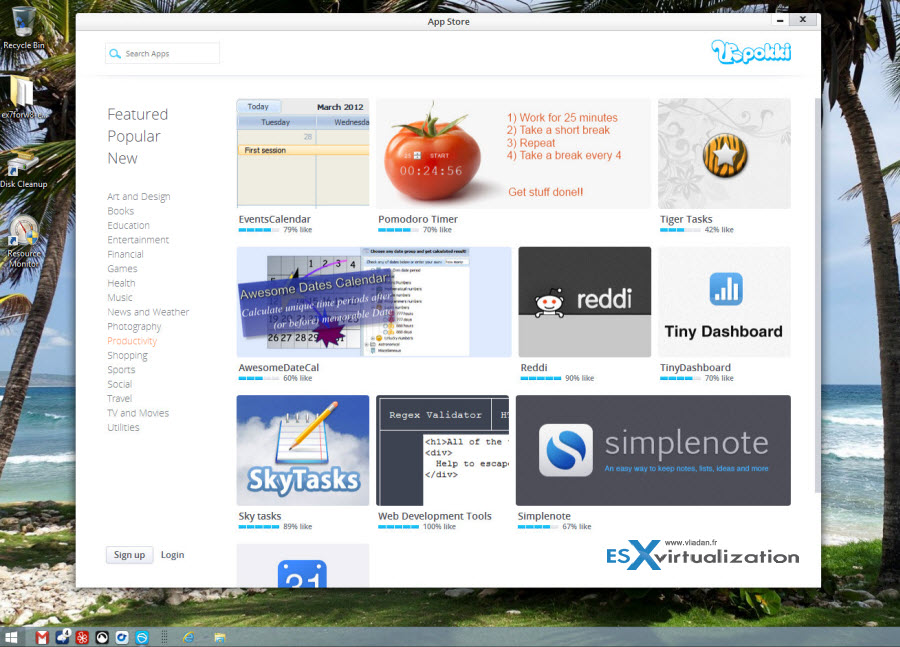Open the Tiny Dashboard chart icon tile
Image resolution: width=900 pixels, height=647 pixels.
click(x=724, y=302)
